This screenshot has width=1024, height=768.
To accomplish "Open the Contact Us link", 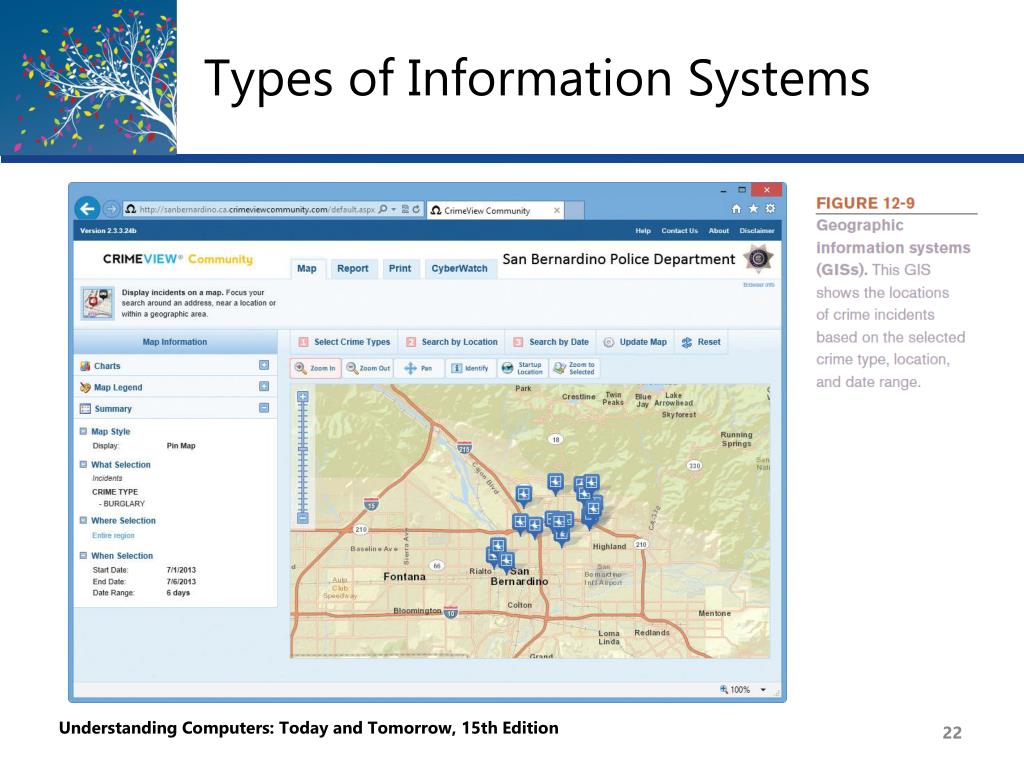I will click(679, 231).
